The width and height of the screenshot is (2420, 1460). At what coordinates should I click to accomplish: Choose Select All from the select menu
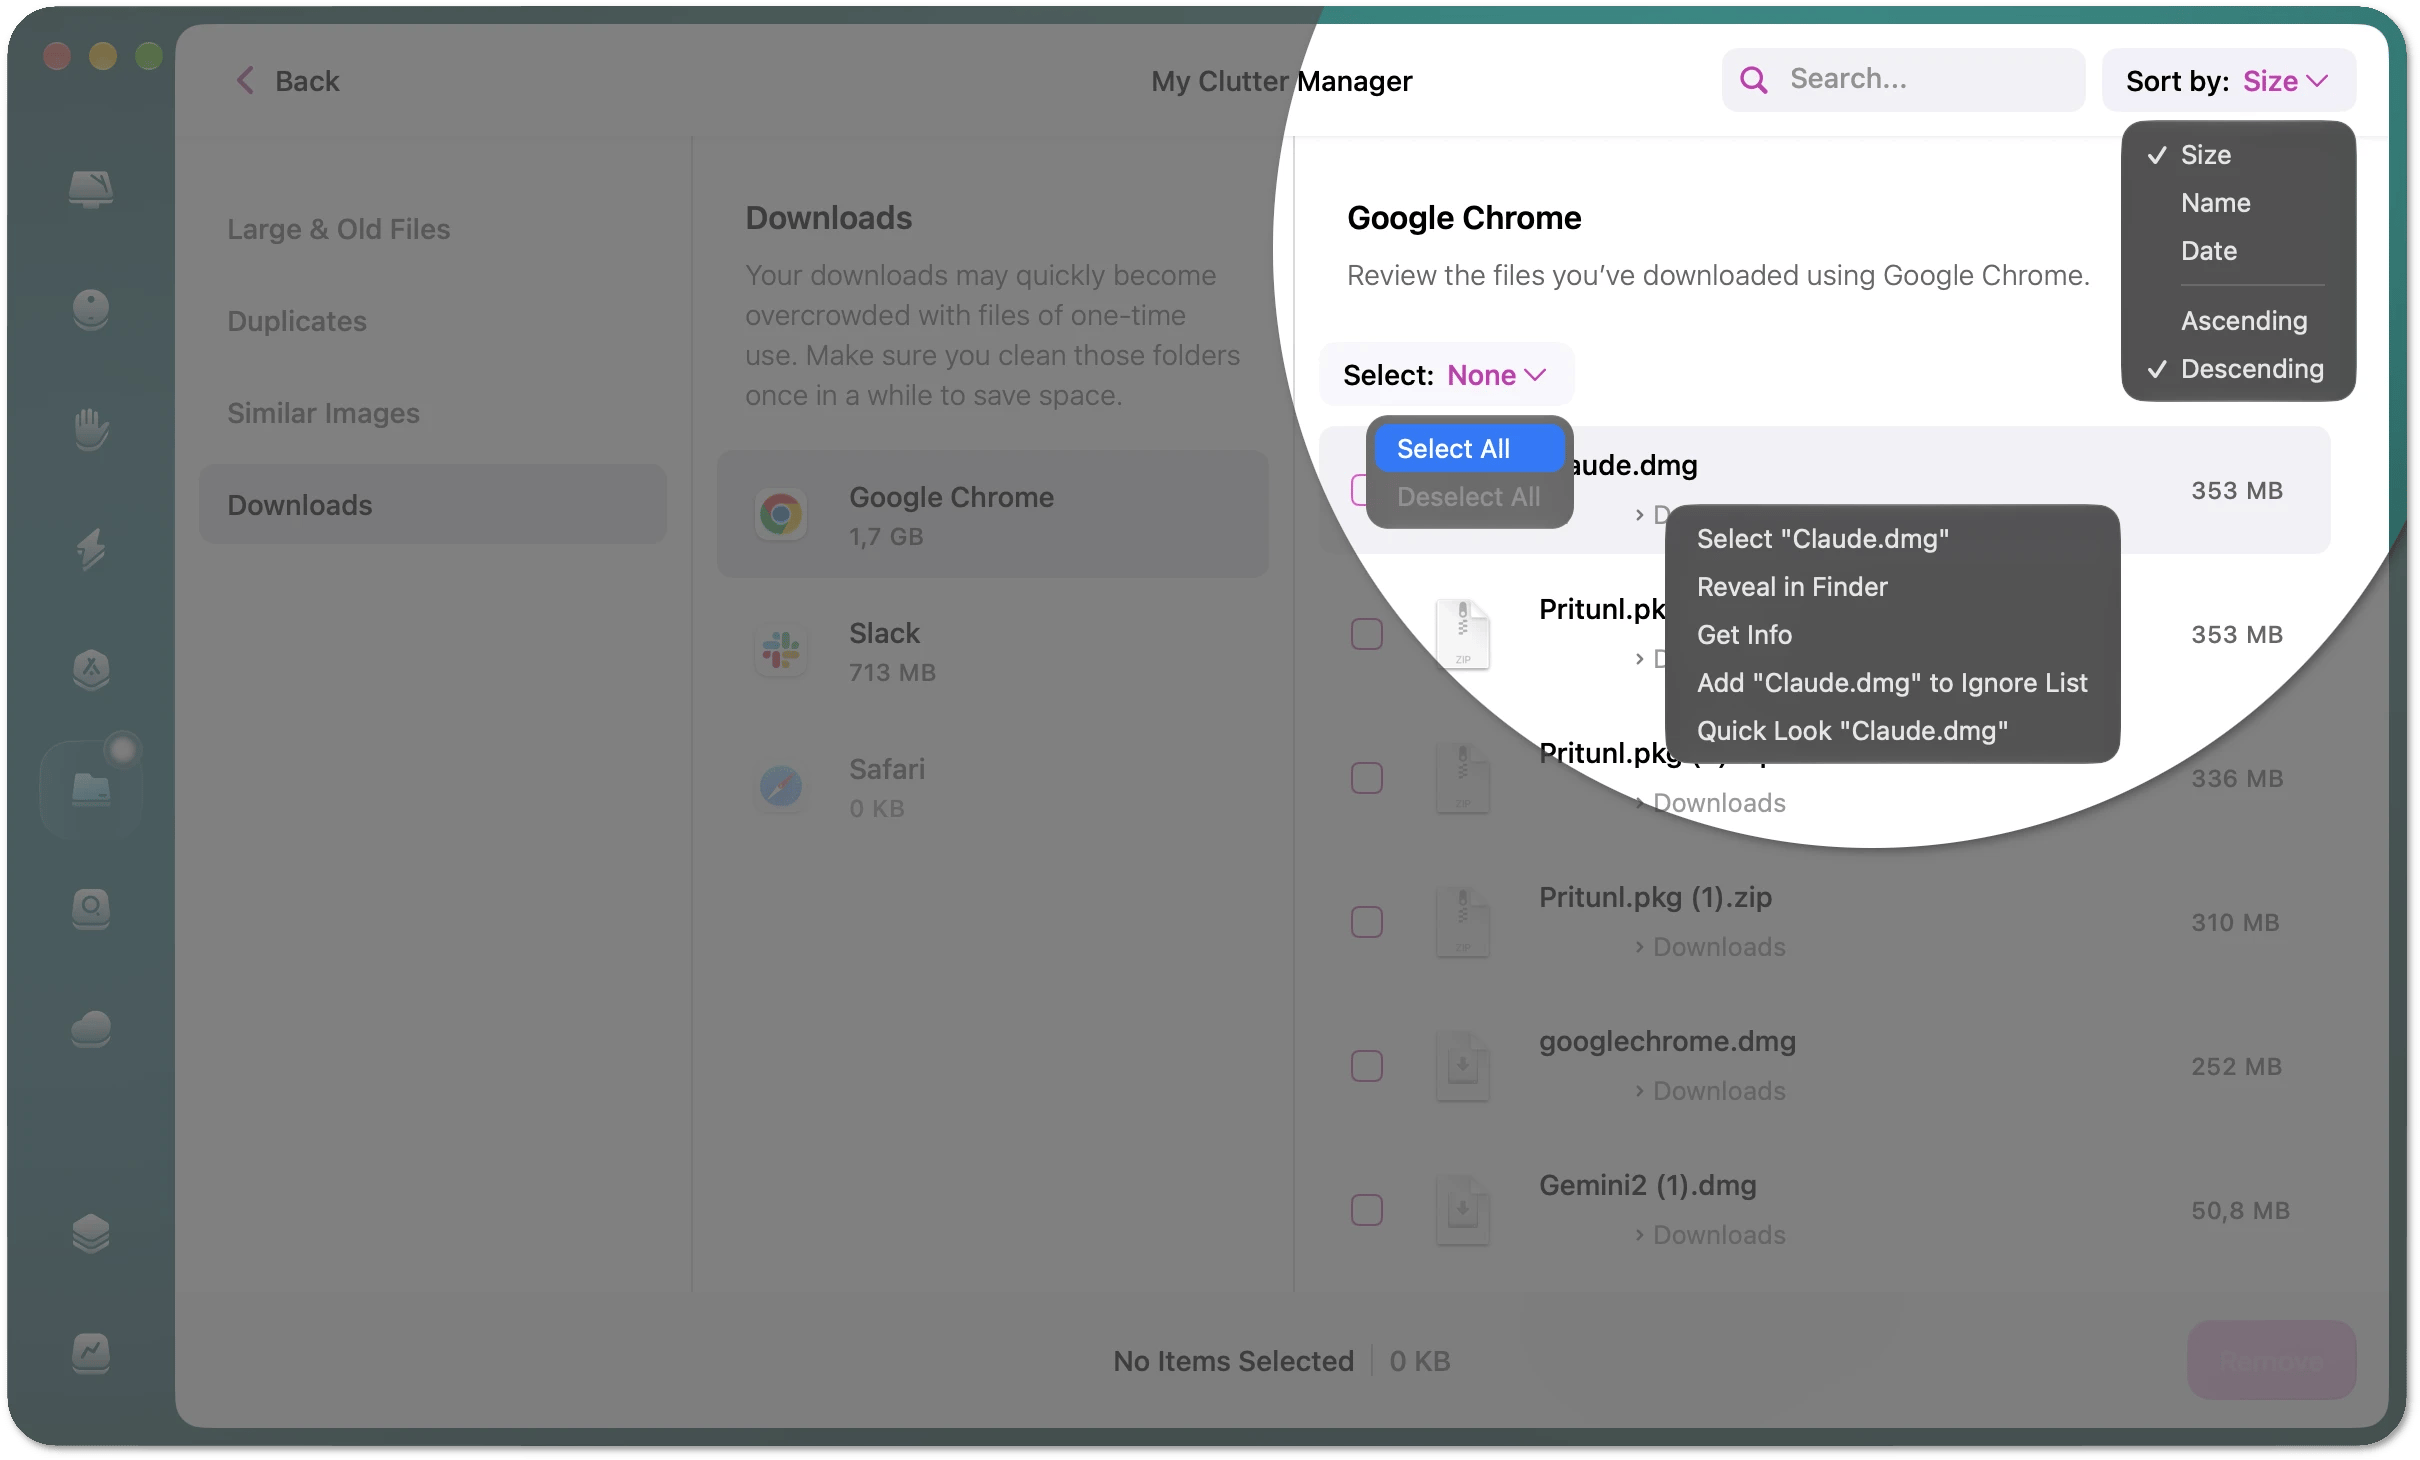(x=1469, y=449)
